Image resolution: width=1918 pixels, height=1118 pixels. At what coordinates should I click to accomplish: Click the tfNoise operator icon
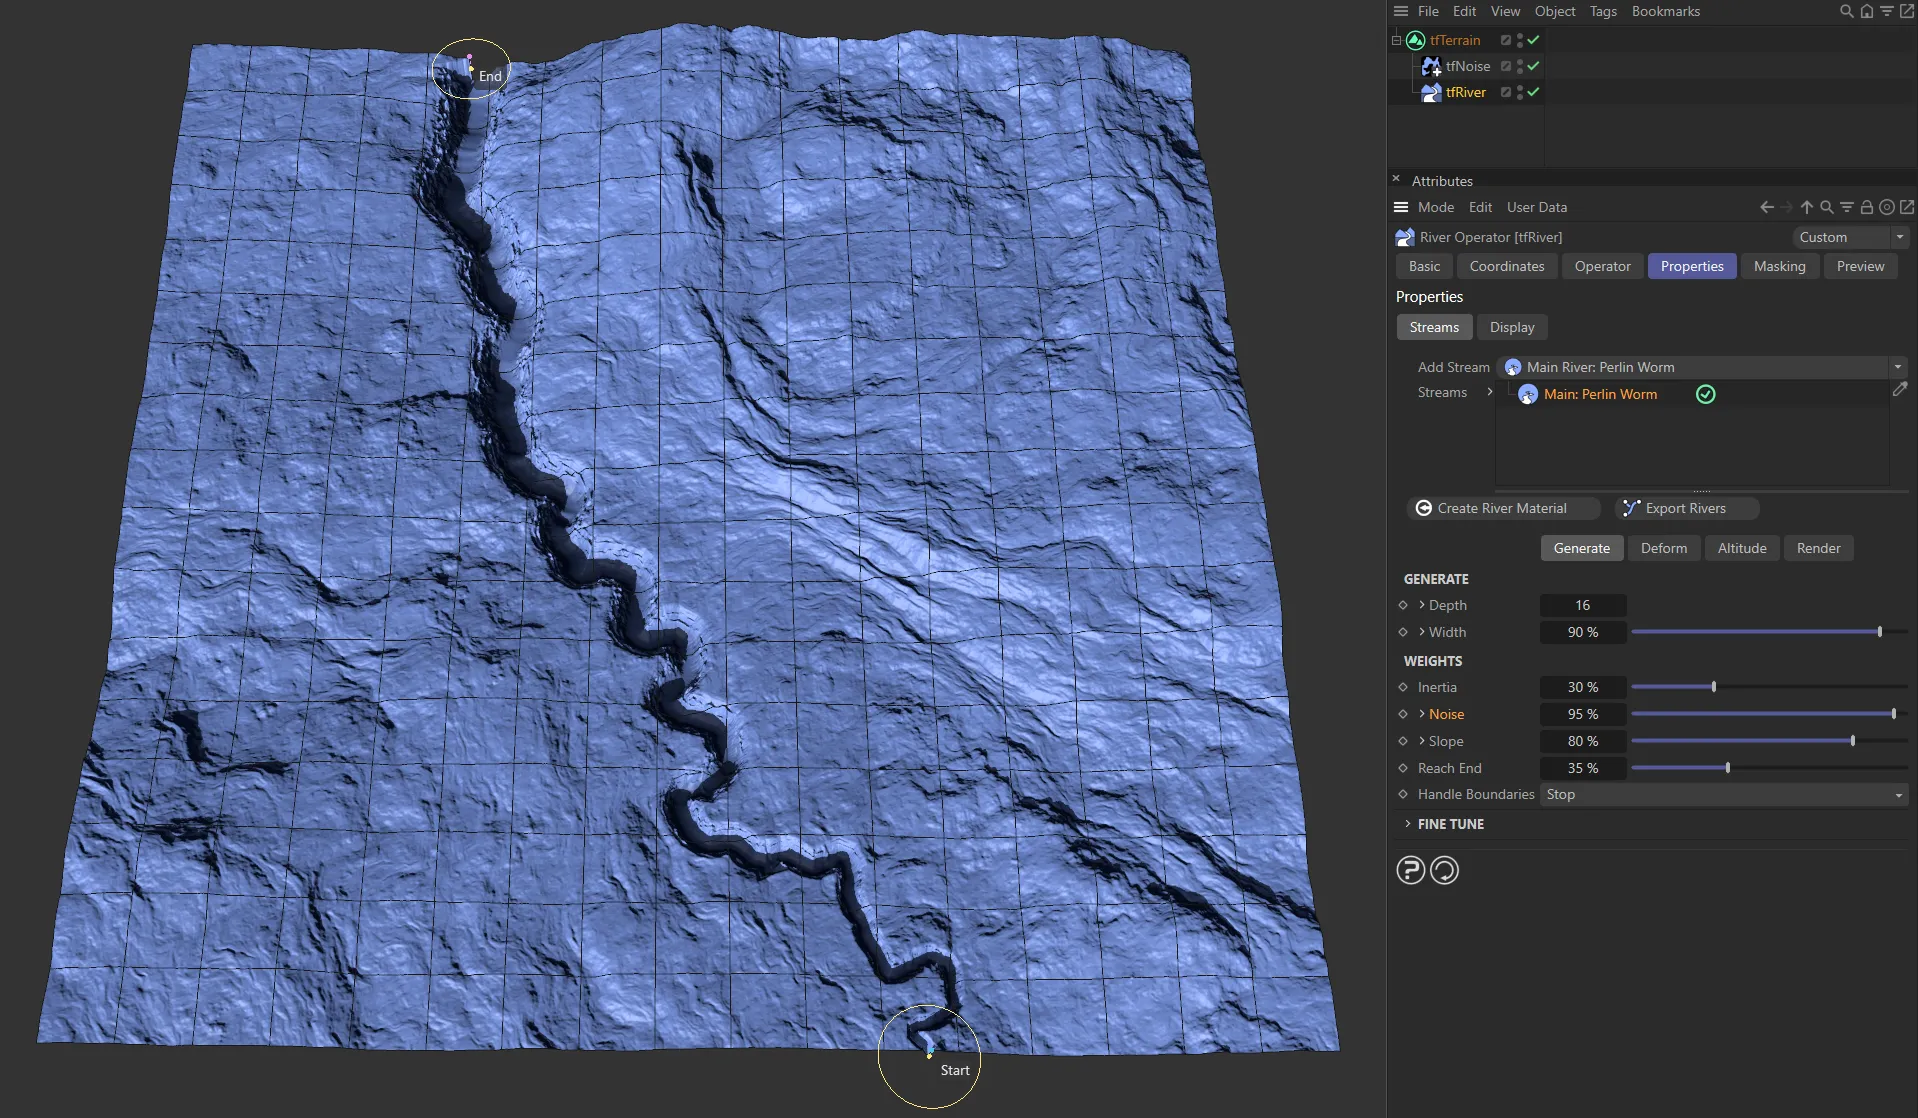(x=1430, y=66)
